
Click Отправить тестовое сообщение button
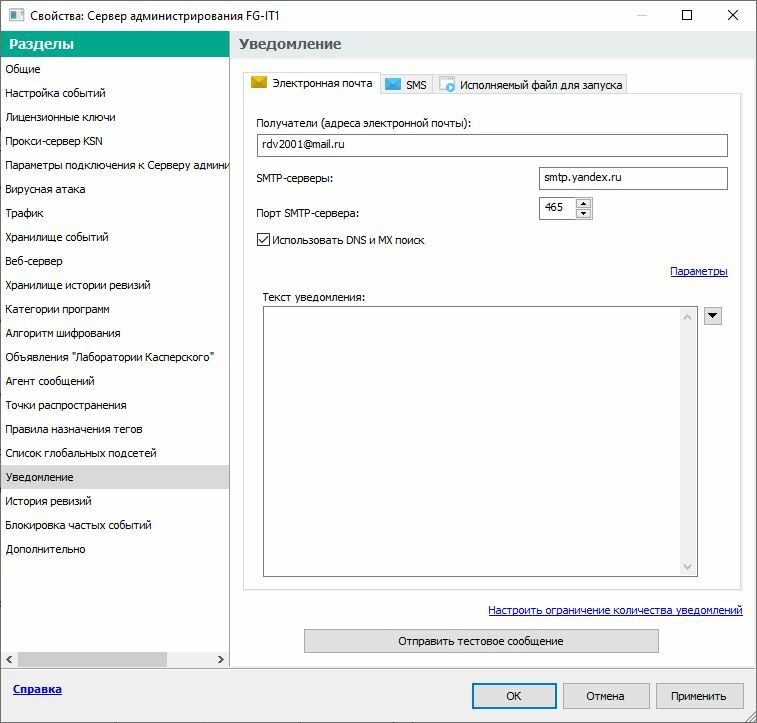point(481,641)
